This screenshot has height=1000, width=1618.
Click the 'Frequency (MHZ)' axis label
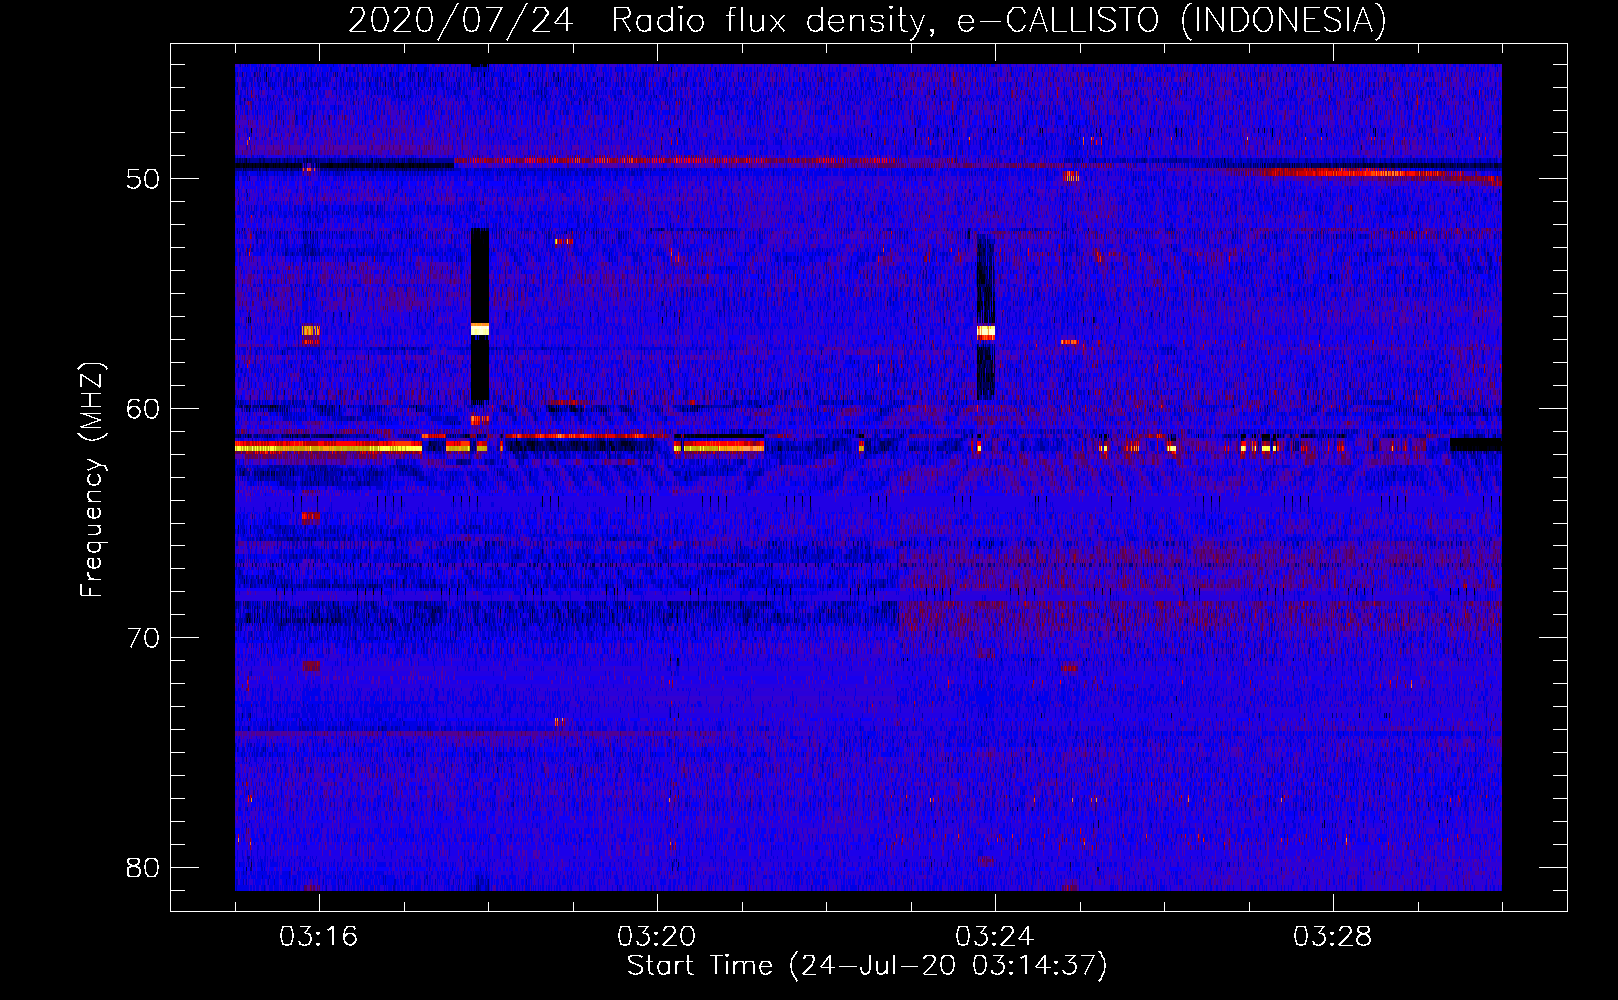coord(92,480)
